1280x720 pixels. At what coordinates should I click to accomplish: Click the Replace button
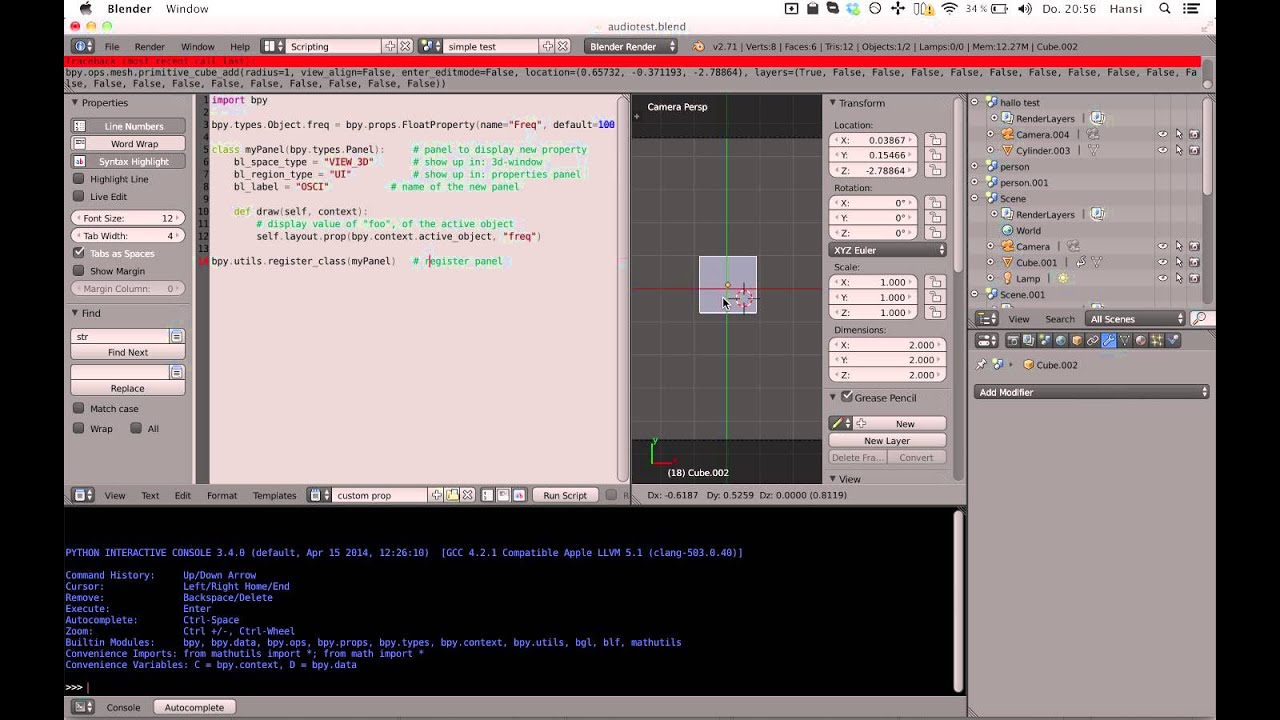(128, 388)
